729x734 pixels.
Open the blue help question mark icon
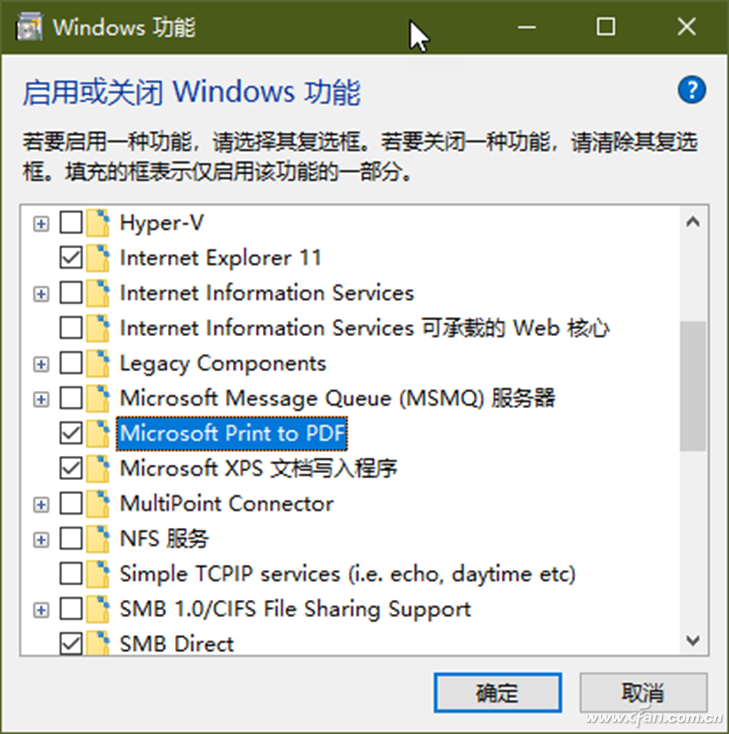(692, 90)
